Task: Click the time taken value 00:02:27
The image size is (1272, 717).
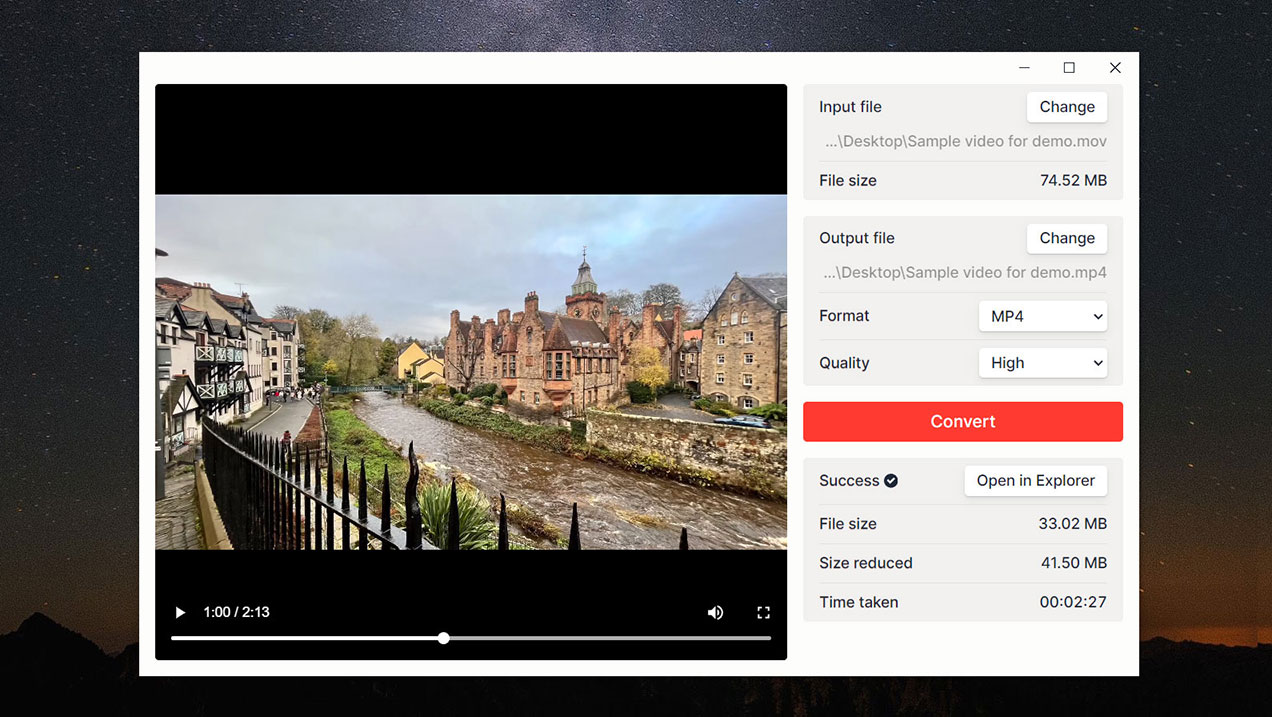Action: click(1073, 602)
